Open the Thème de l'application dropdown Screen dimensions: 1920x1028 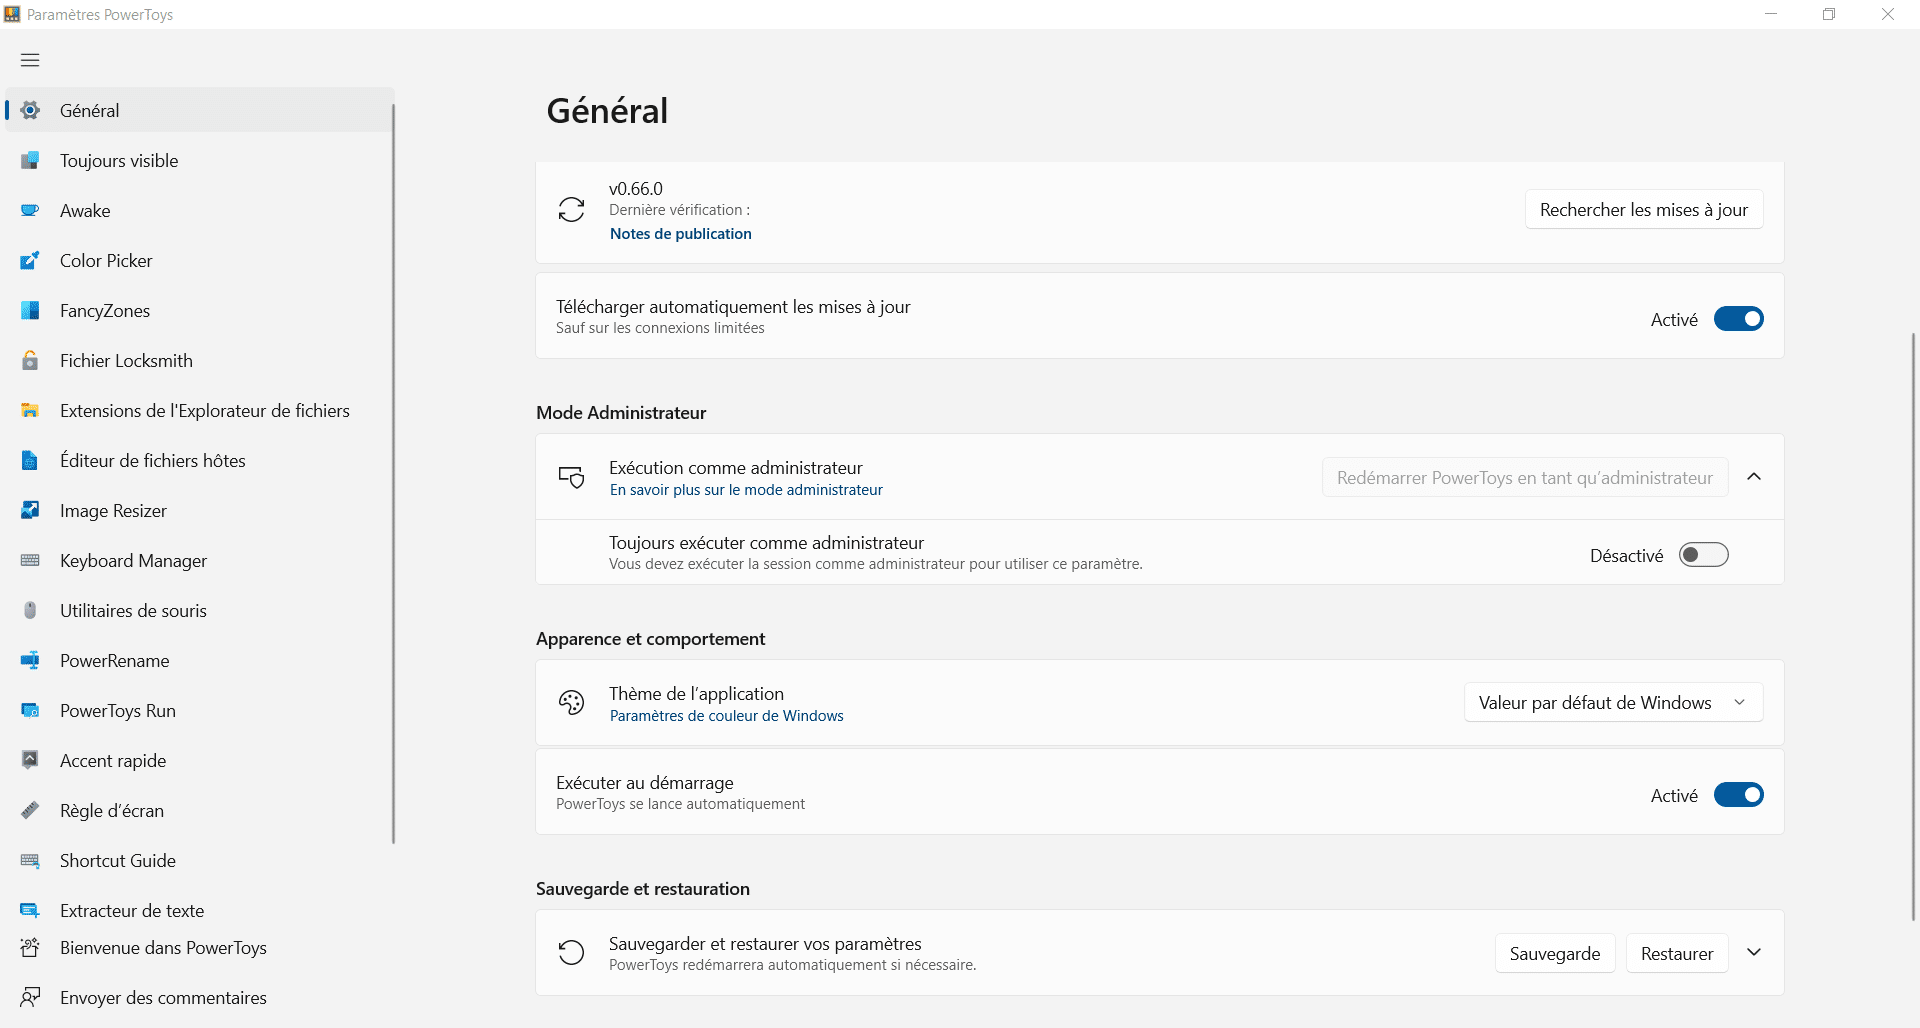[x=1613, y=703]
